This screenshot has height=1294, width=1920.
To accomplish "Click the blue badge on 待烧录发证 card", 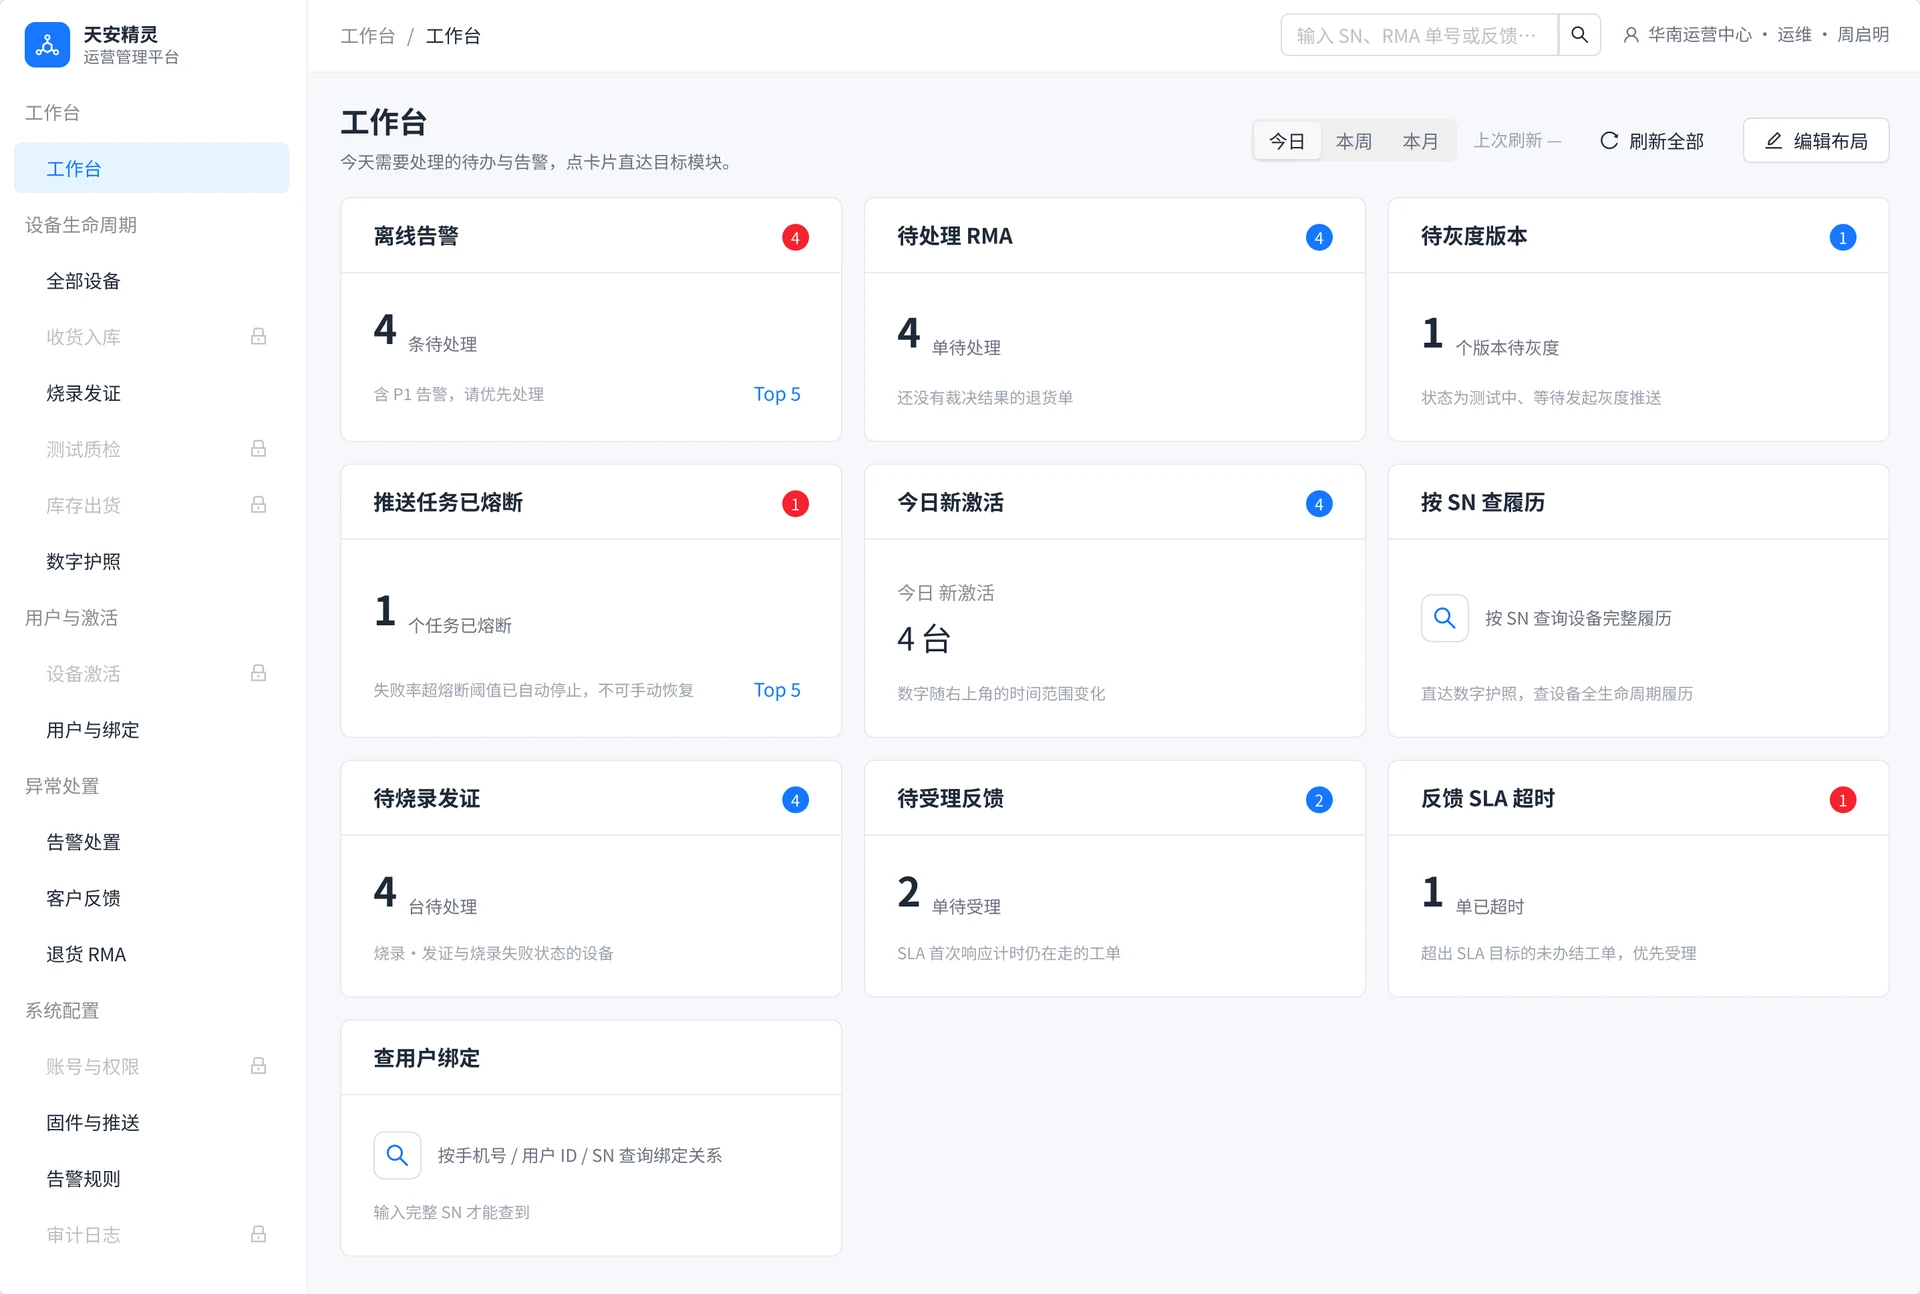I will tap(795, 799).
